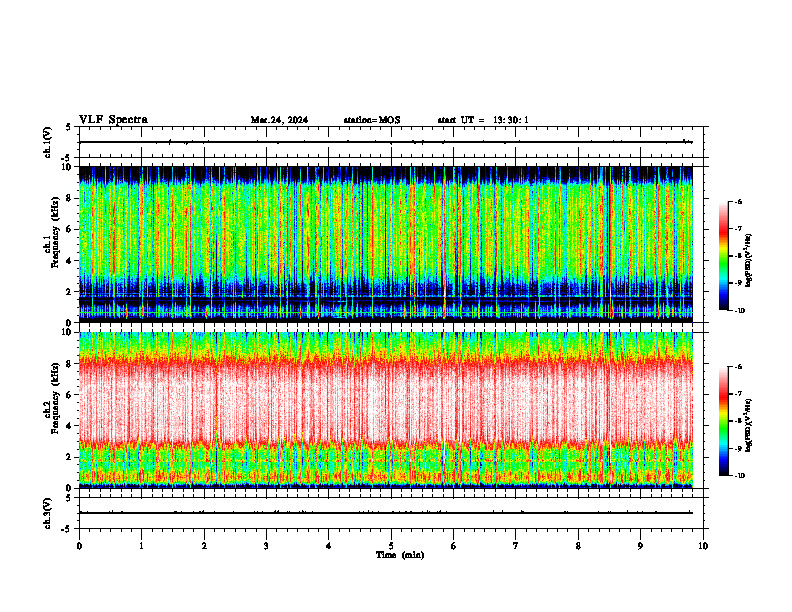Image resolution: width=792 pixels, height=612 pixels.
Task: Click time axis tick label "1"
Action: pyautogui.click(x=141, y=546)
